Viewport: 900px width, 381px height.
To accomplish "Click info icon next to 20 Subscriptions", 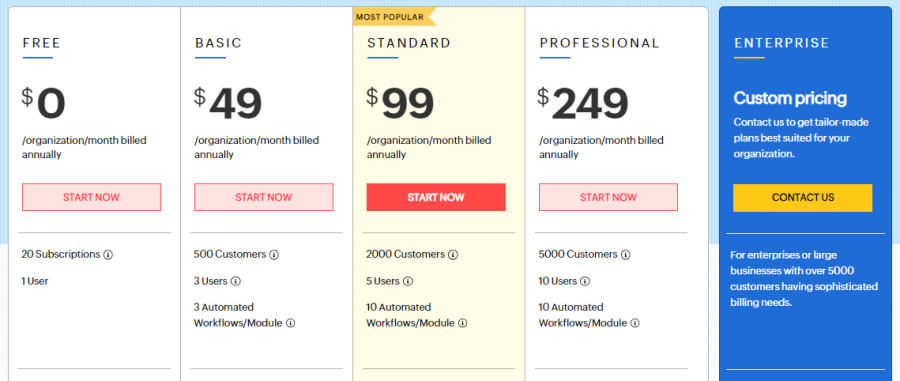I will tap(108, 255).
